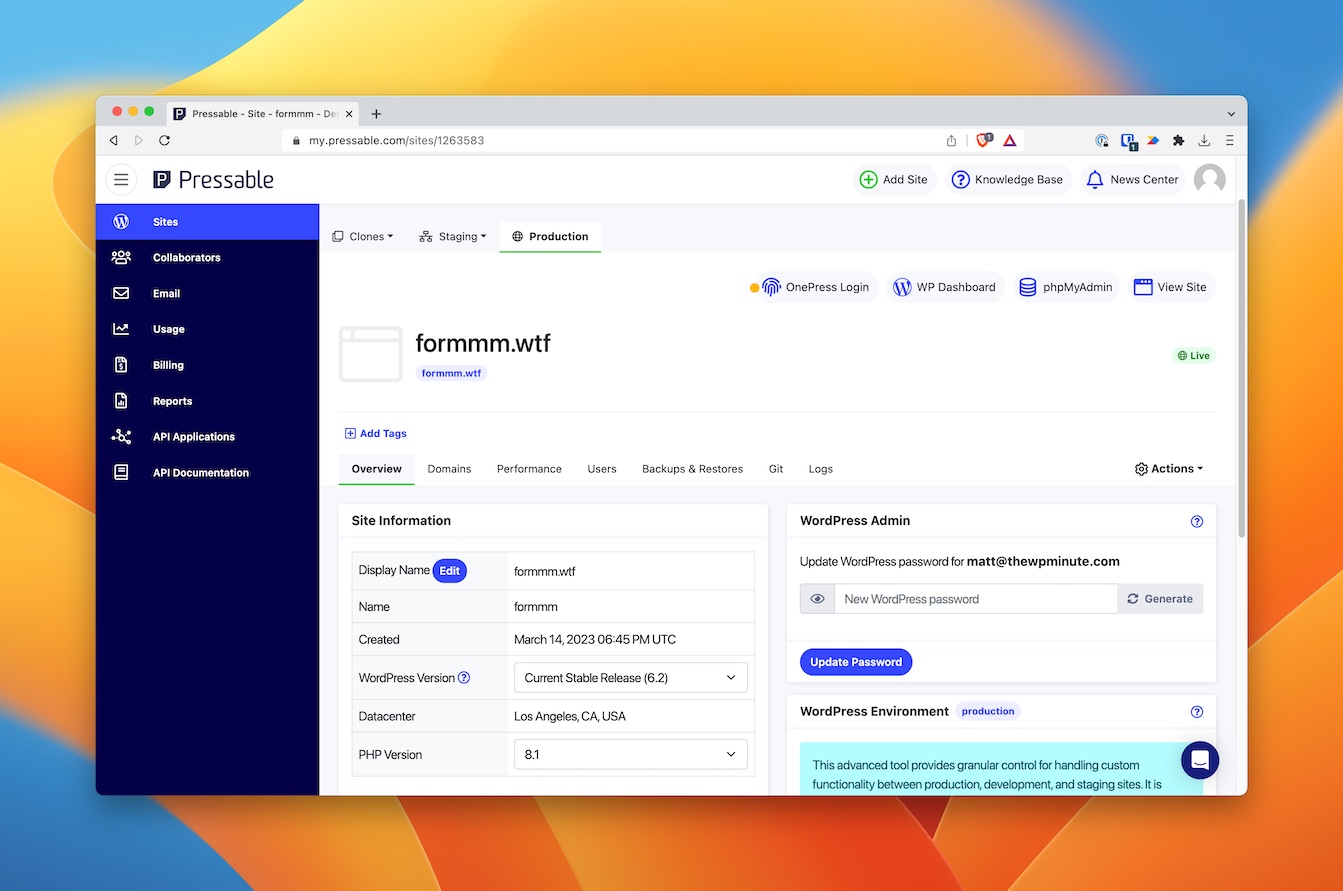Switch to the Git tab

(x=776, y=469)
